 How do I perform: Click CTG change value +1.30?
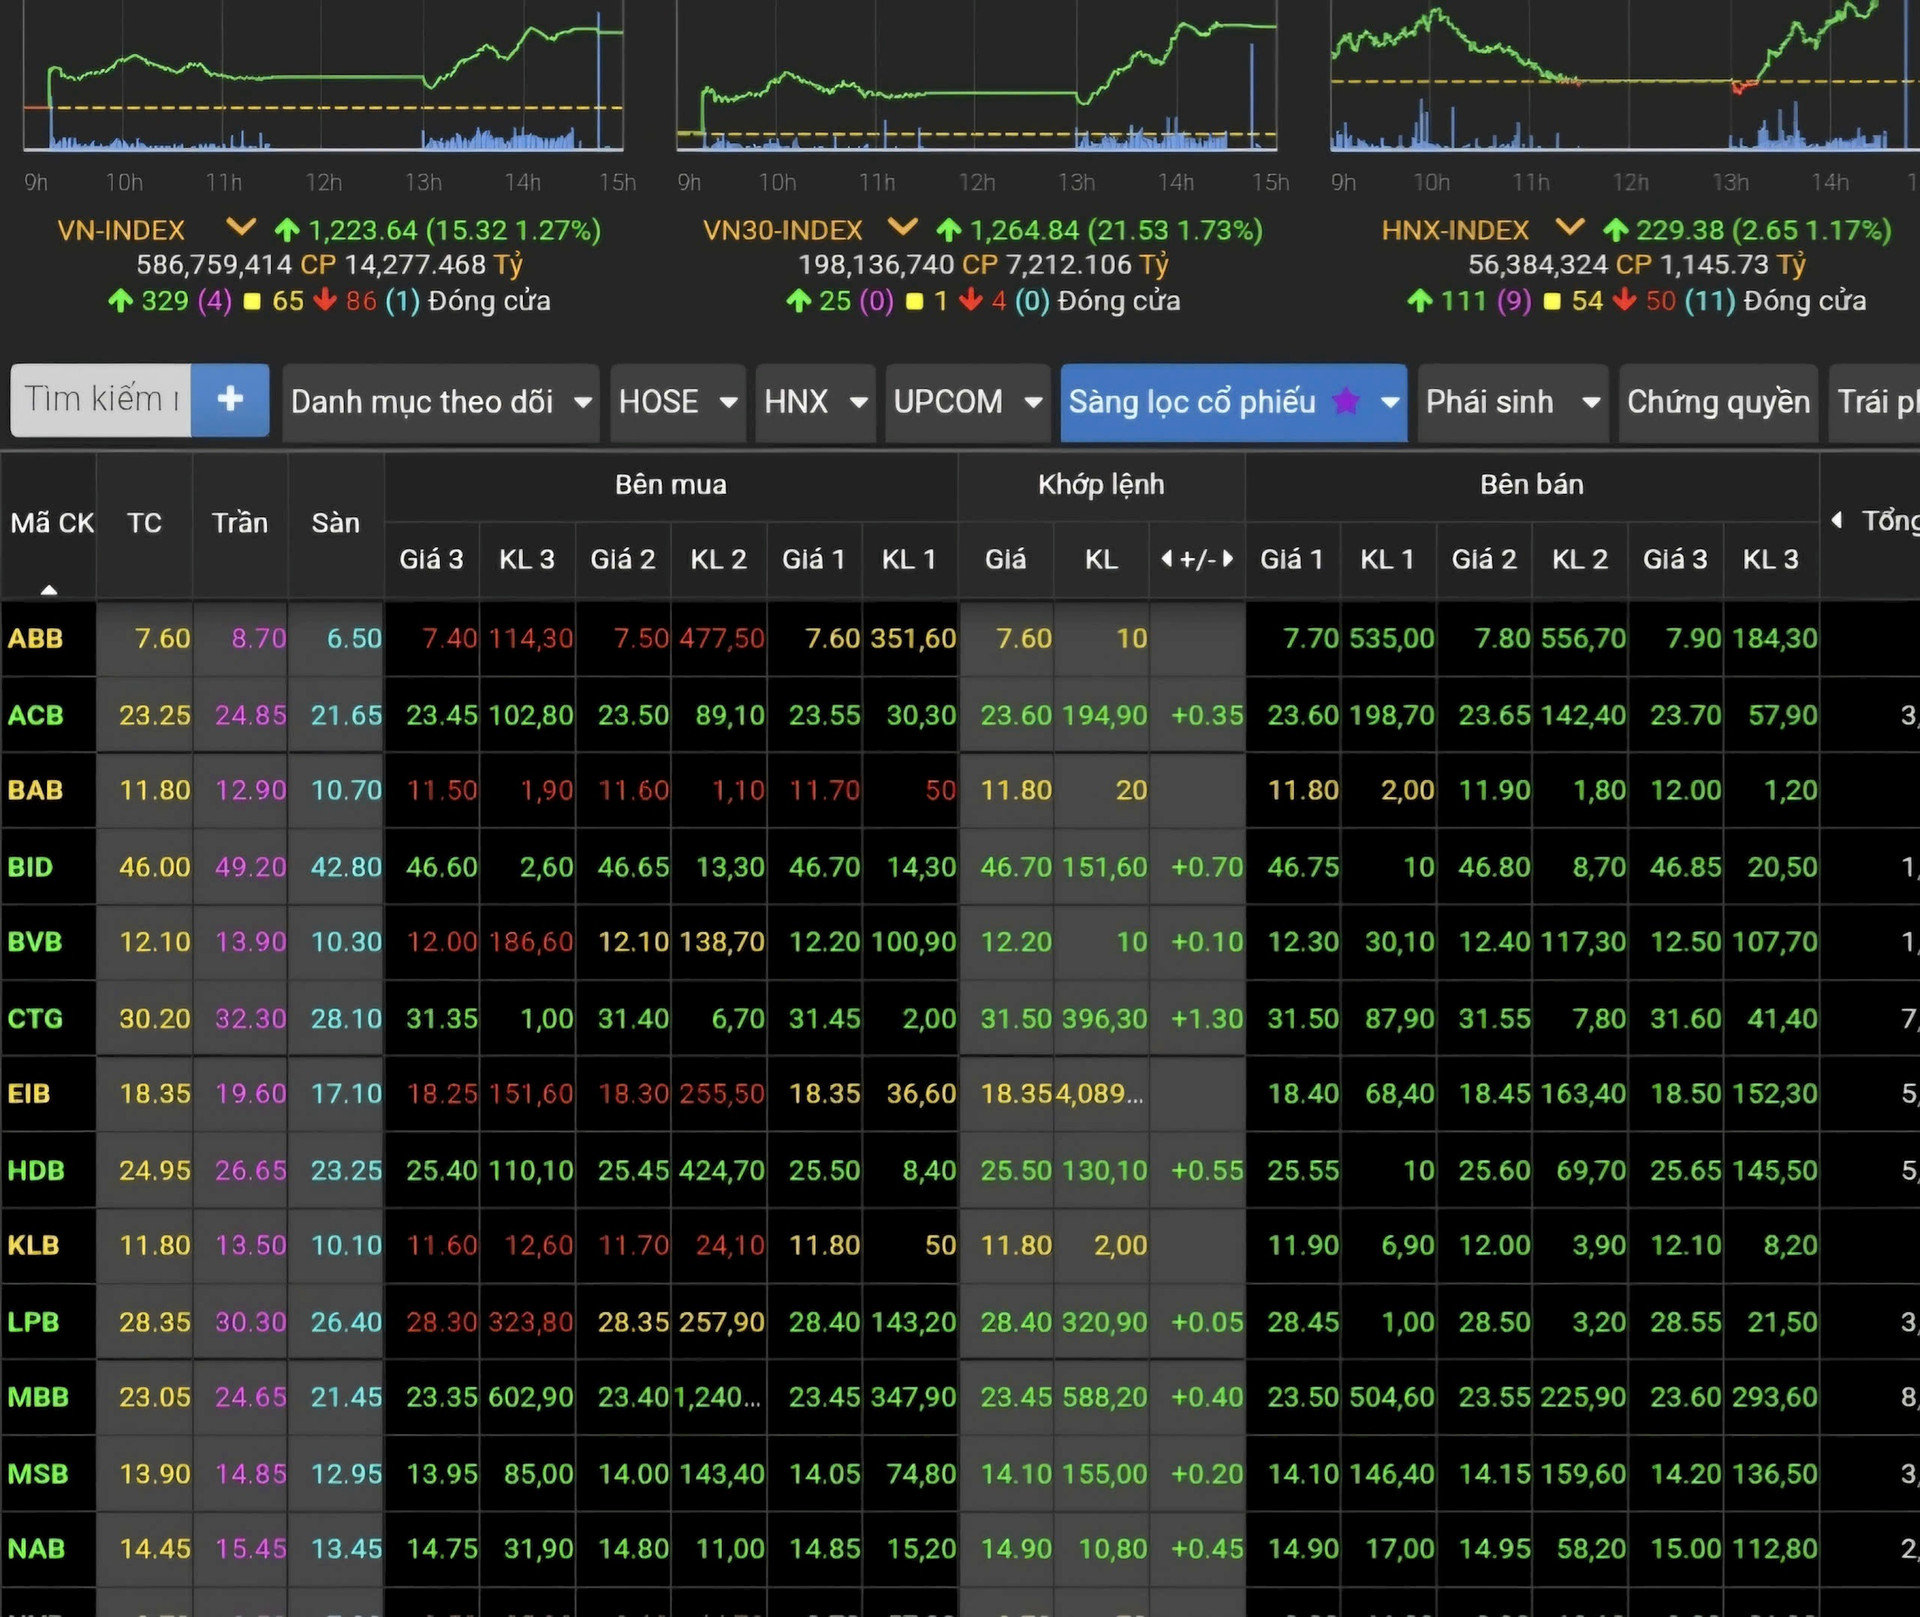(1207, 1019)
